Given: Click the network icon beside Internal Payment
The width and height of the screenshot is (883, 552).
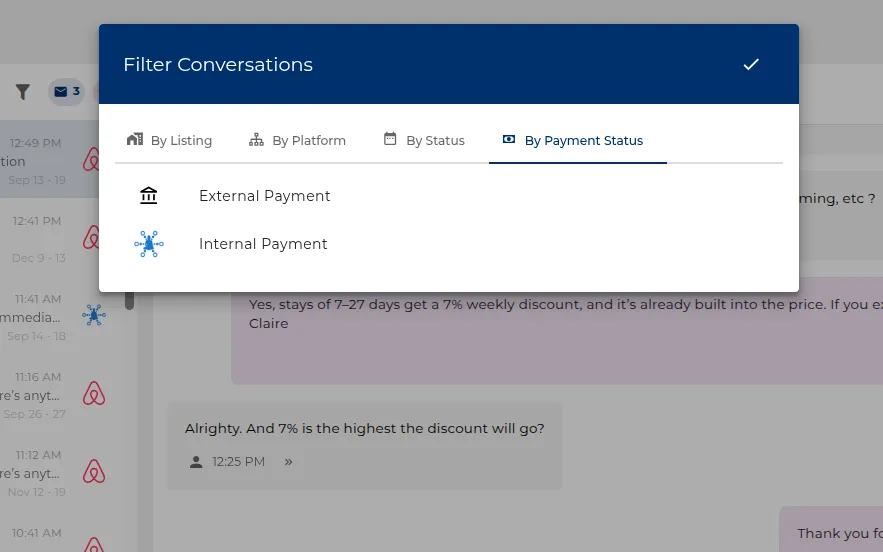Looking at the screenshot, I should click(x=149, y=244).
